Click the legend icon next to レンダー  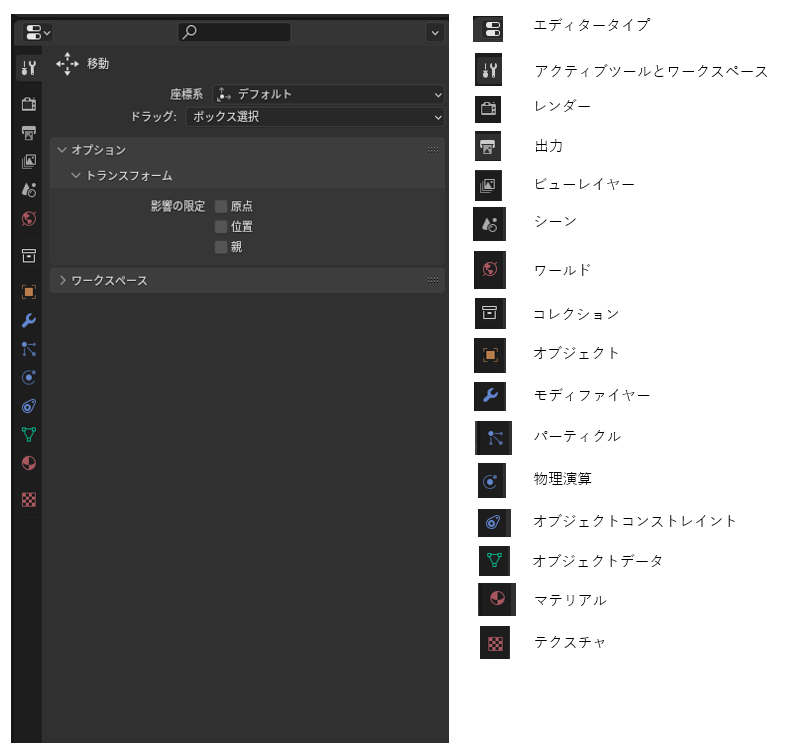(x=488, y=109)
